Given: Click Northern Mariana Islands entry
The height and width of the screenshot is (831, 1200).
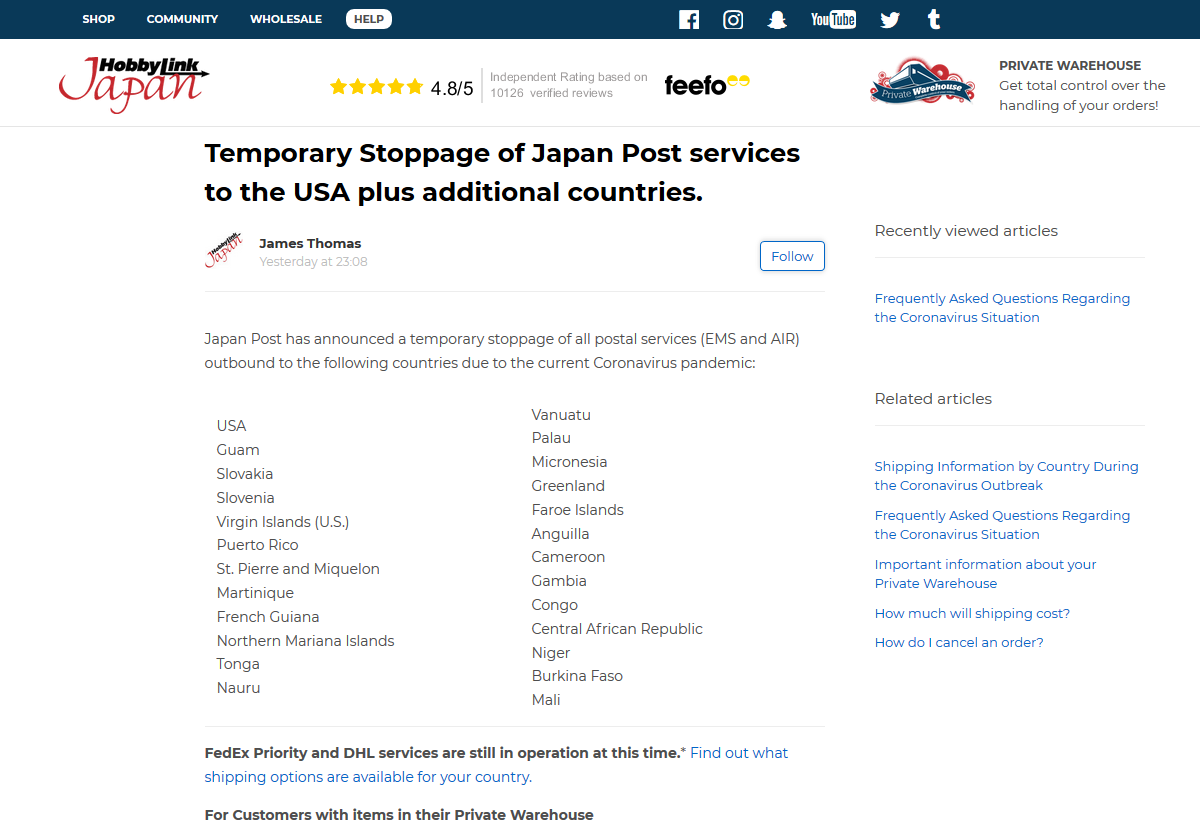Looking at the screenshot, I should (305, 641).
